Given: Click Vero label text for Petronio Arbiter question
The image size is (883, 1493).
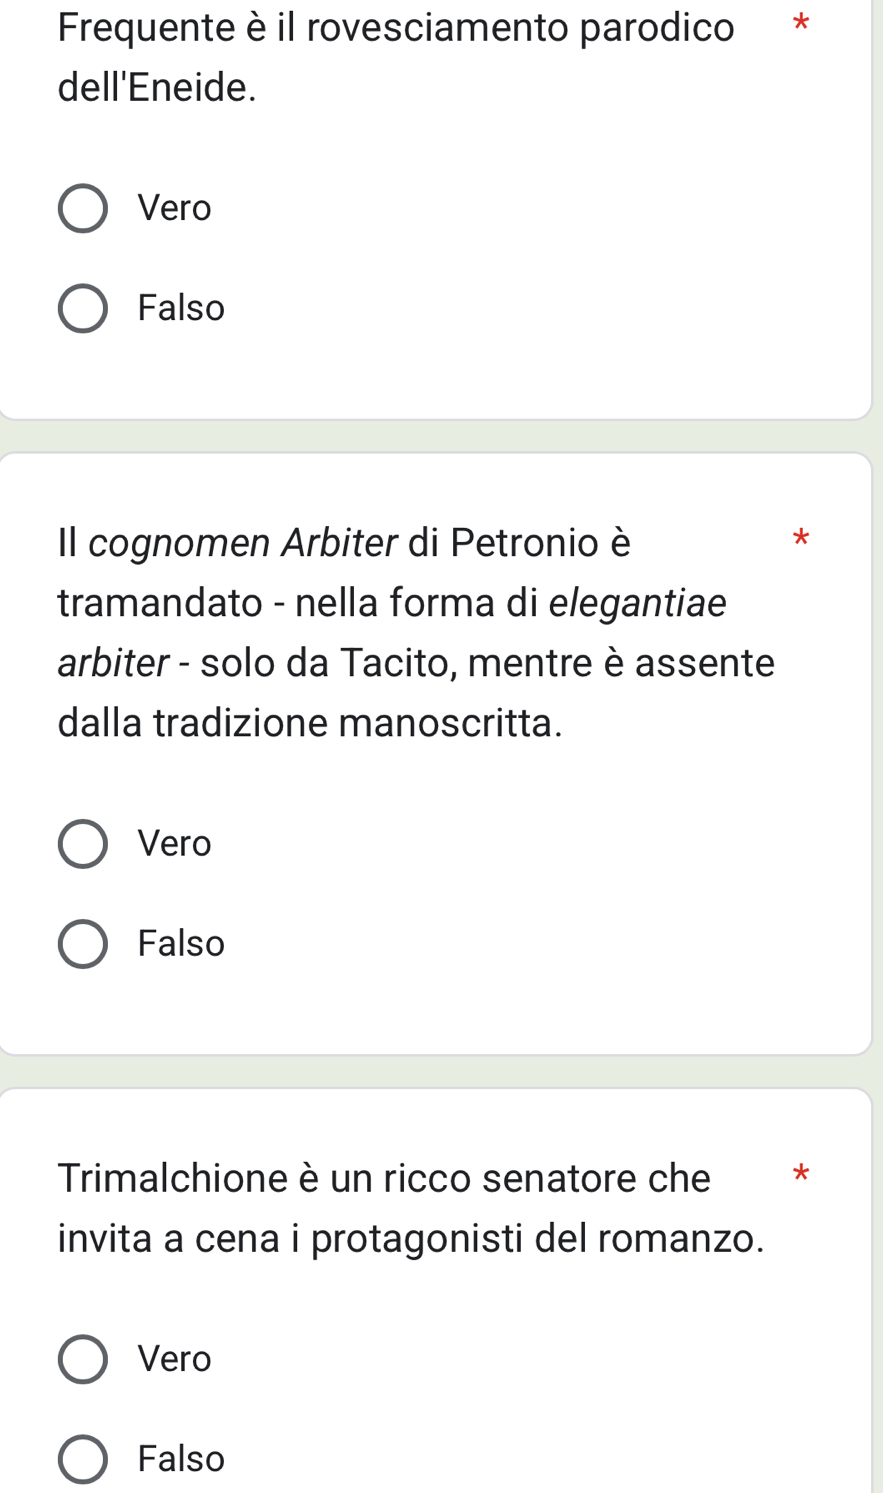Looking at the screenshot, I should click(175, 844).
